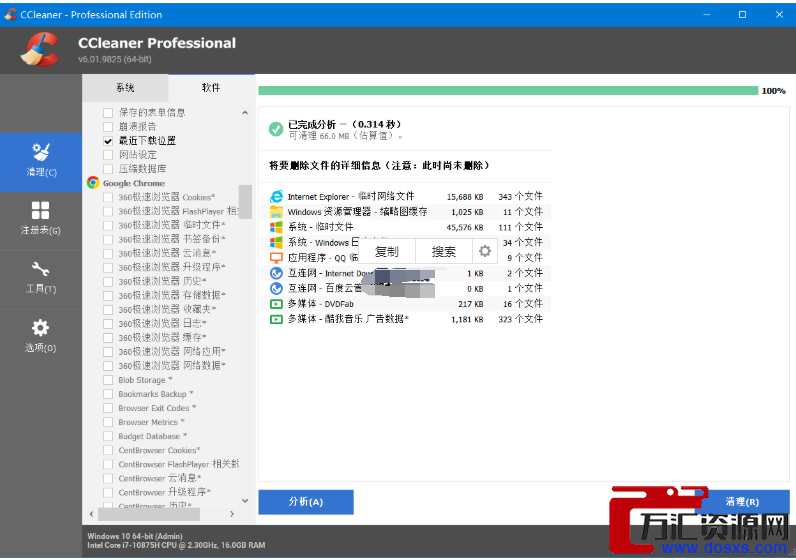Click the Windows flag icon beside 系统 - 临时文件

(x=276, y=227)
